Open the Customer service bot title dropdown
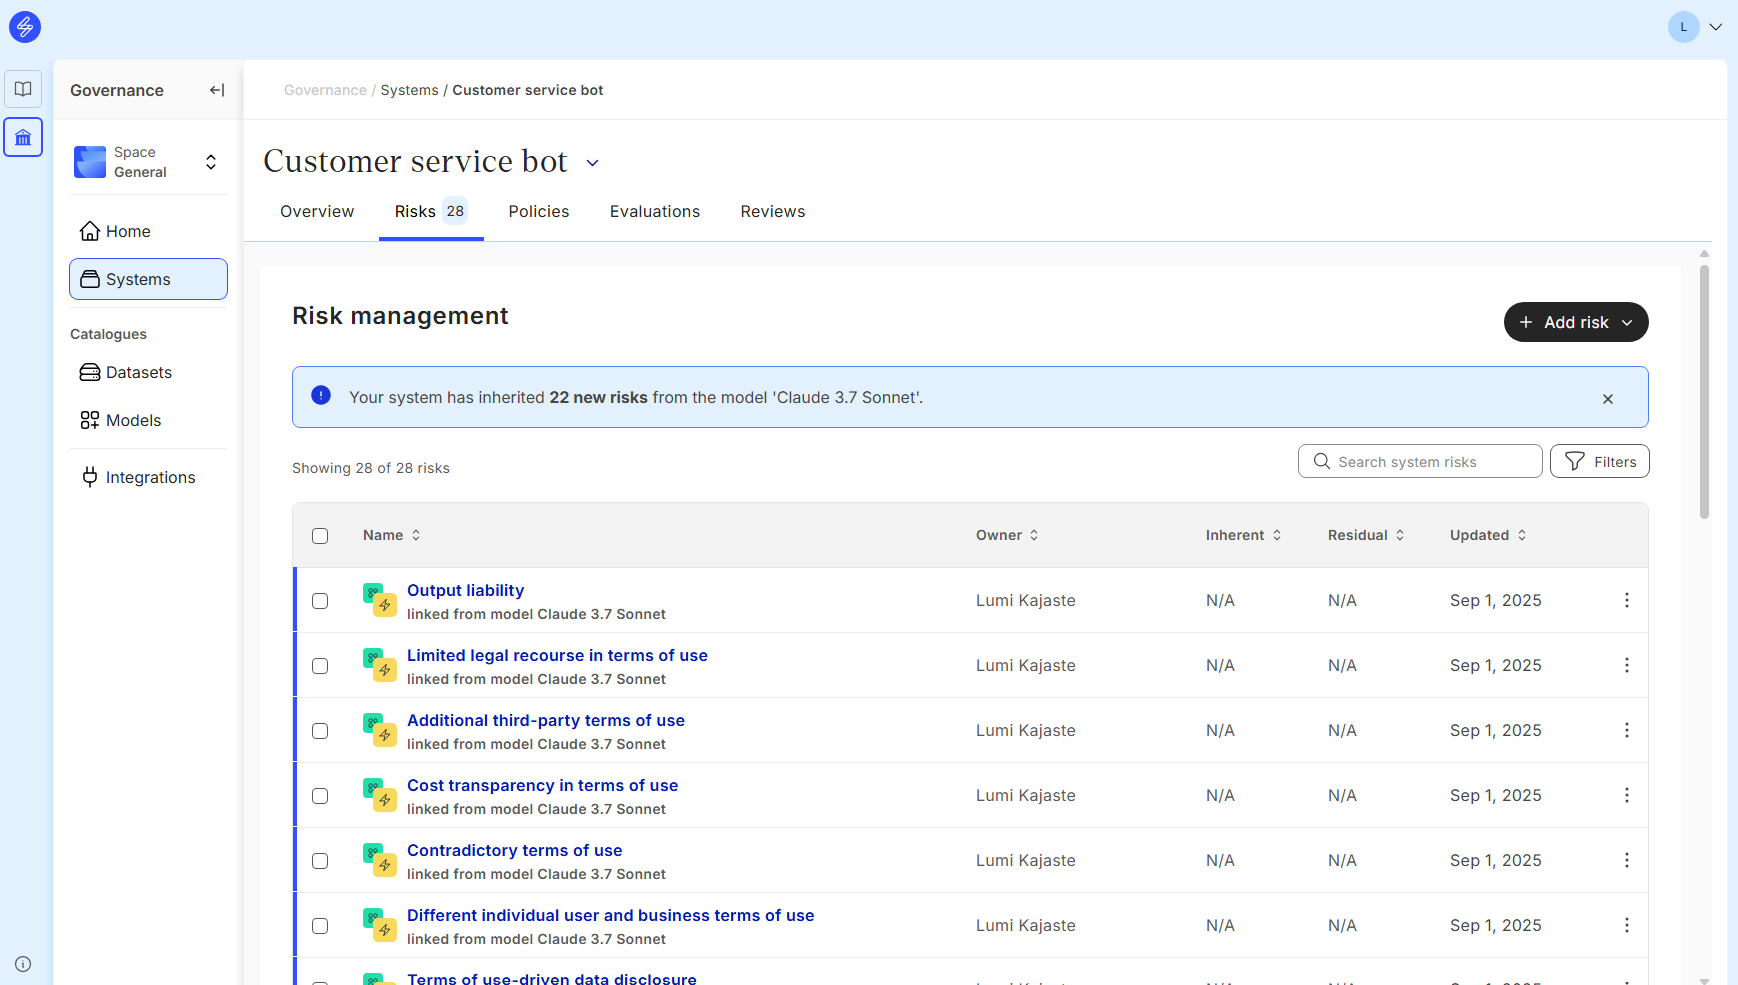This screenshot has height=985, width=1738. coord(592,163)
